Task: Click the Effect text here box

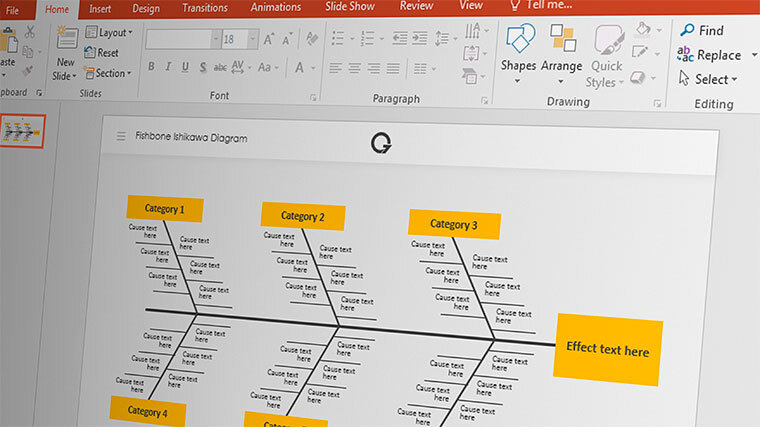Action: tap(608, 349)
